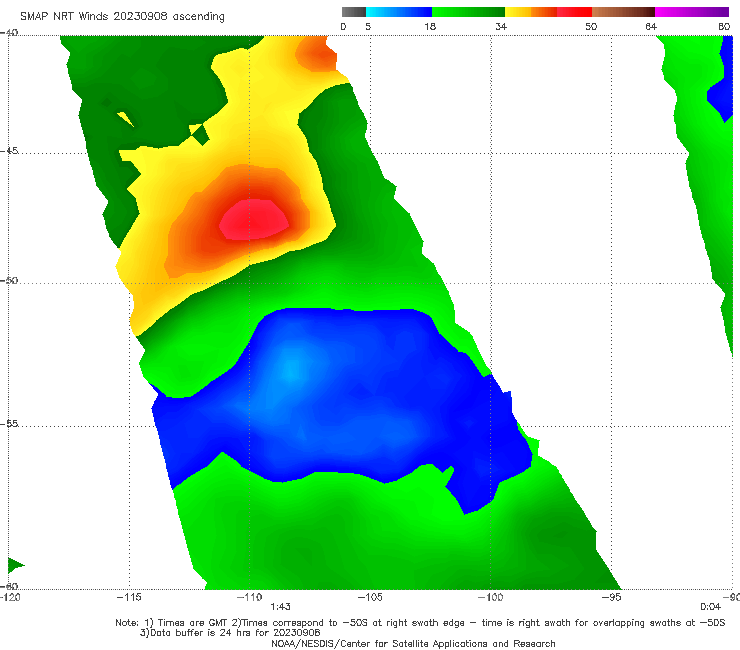This screenshot has height=650, width=740.
Task: Click the '18' label under the color scale
Action: click(430, 27)
